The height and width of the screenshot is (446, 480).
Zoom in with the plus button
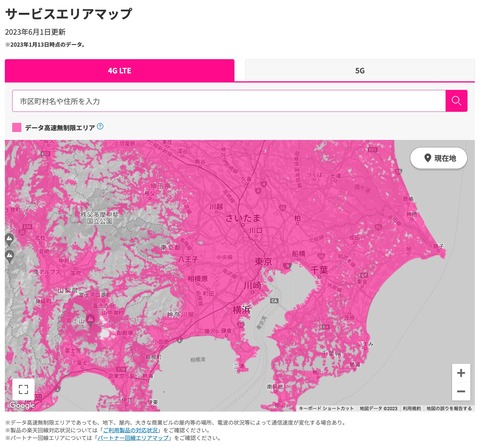[461, 373]
